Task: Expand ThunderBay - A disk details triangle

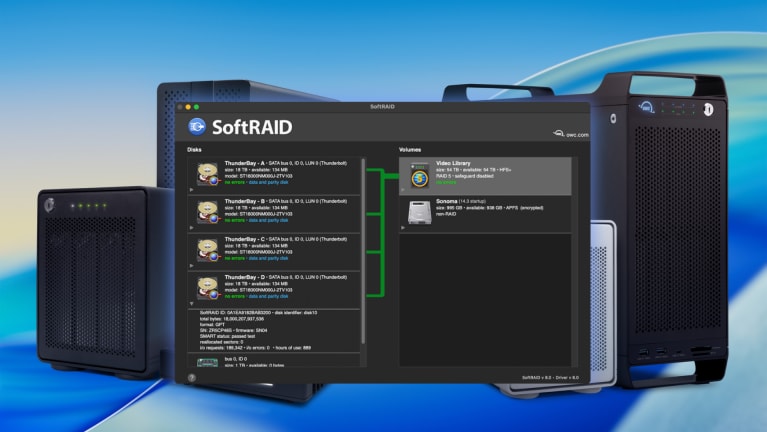Action: click(x=192, y=190)
